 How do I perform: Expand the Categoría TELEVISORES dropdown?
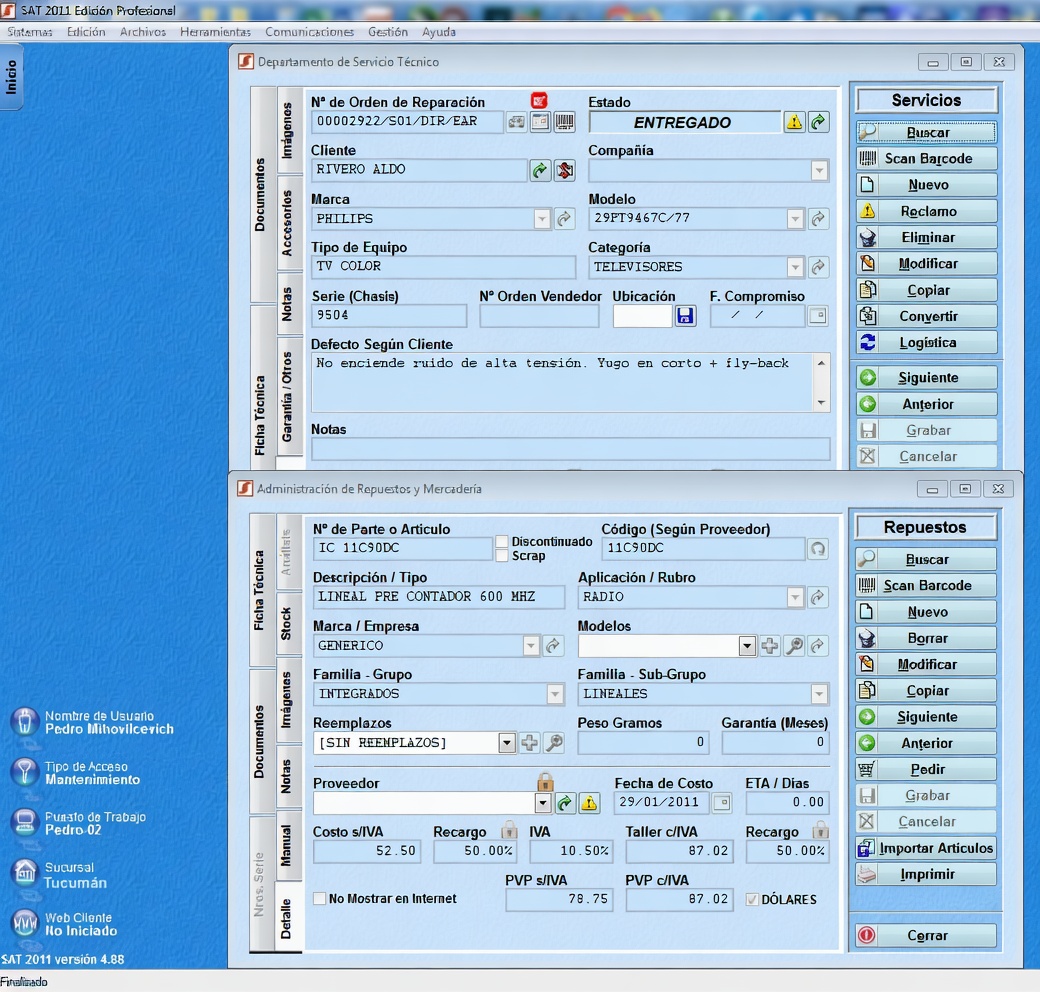(x=795, y=267)
